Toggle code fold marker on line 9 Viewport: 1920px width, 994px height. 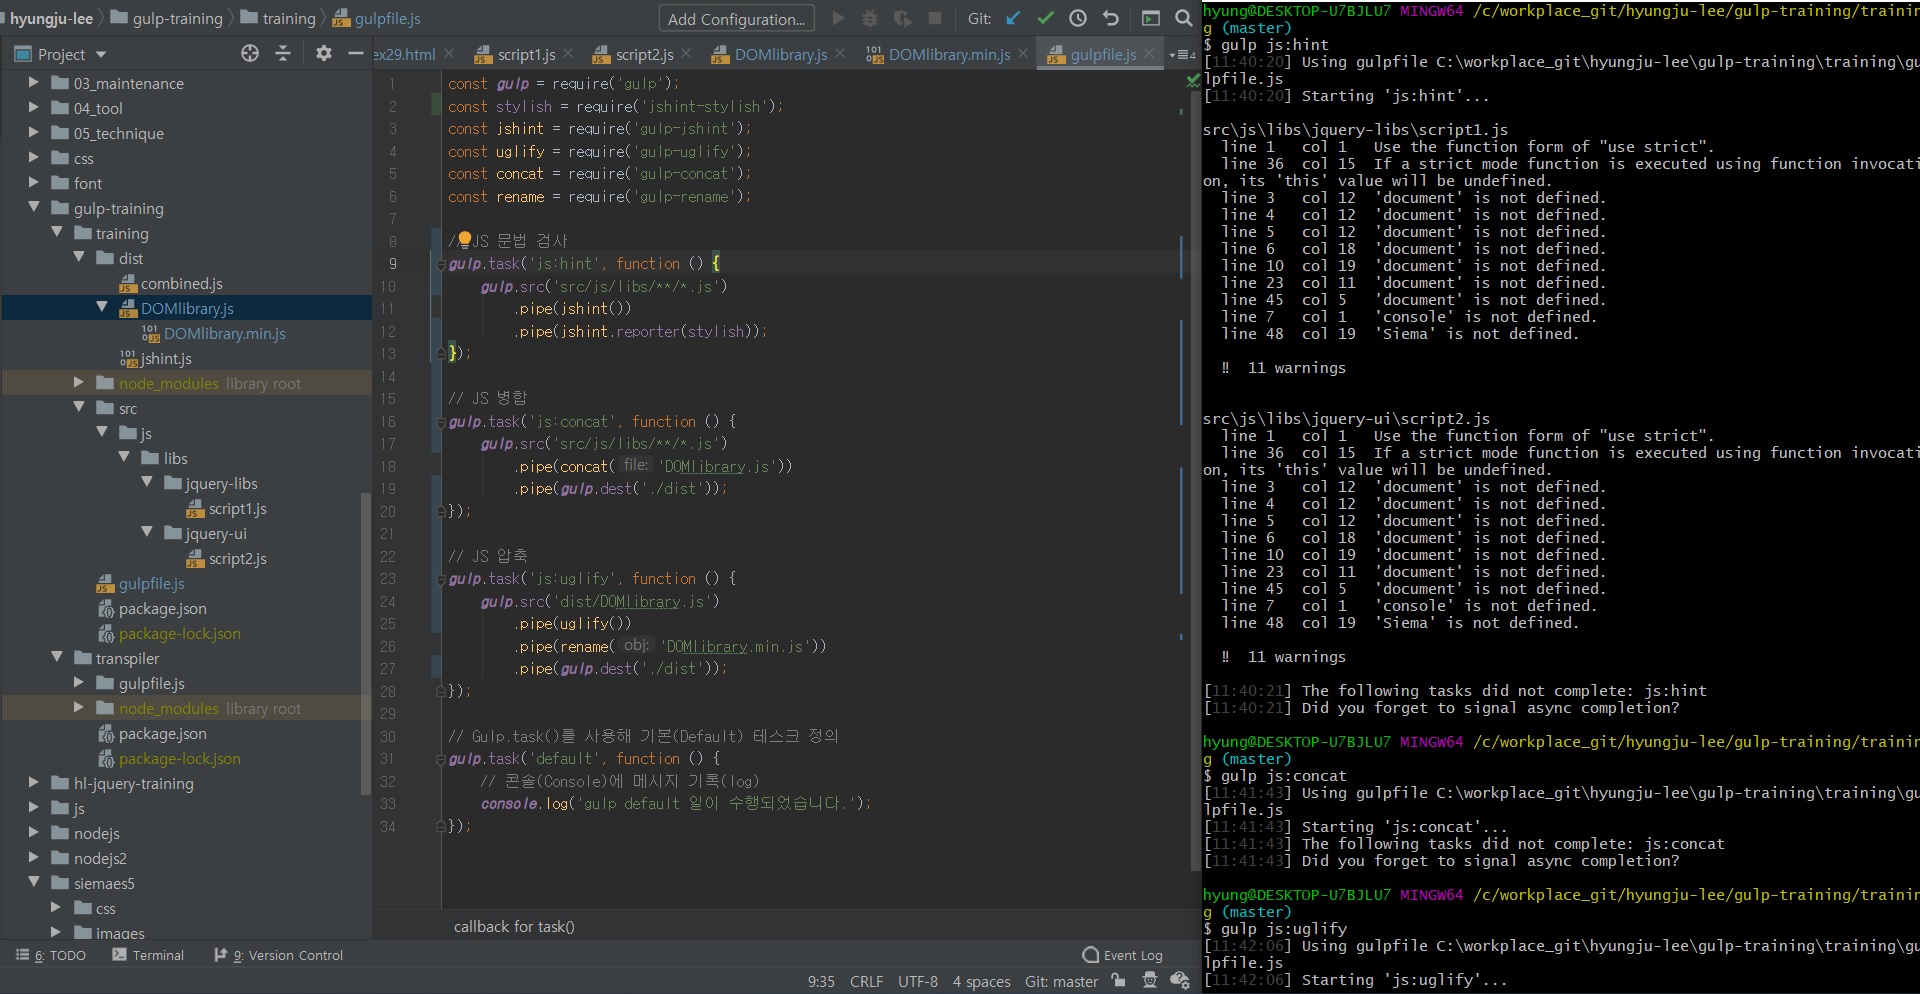440,264
